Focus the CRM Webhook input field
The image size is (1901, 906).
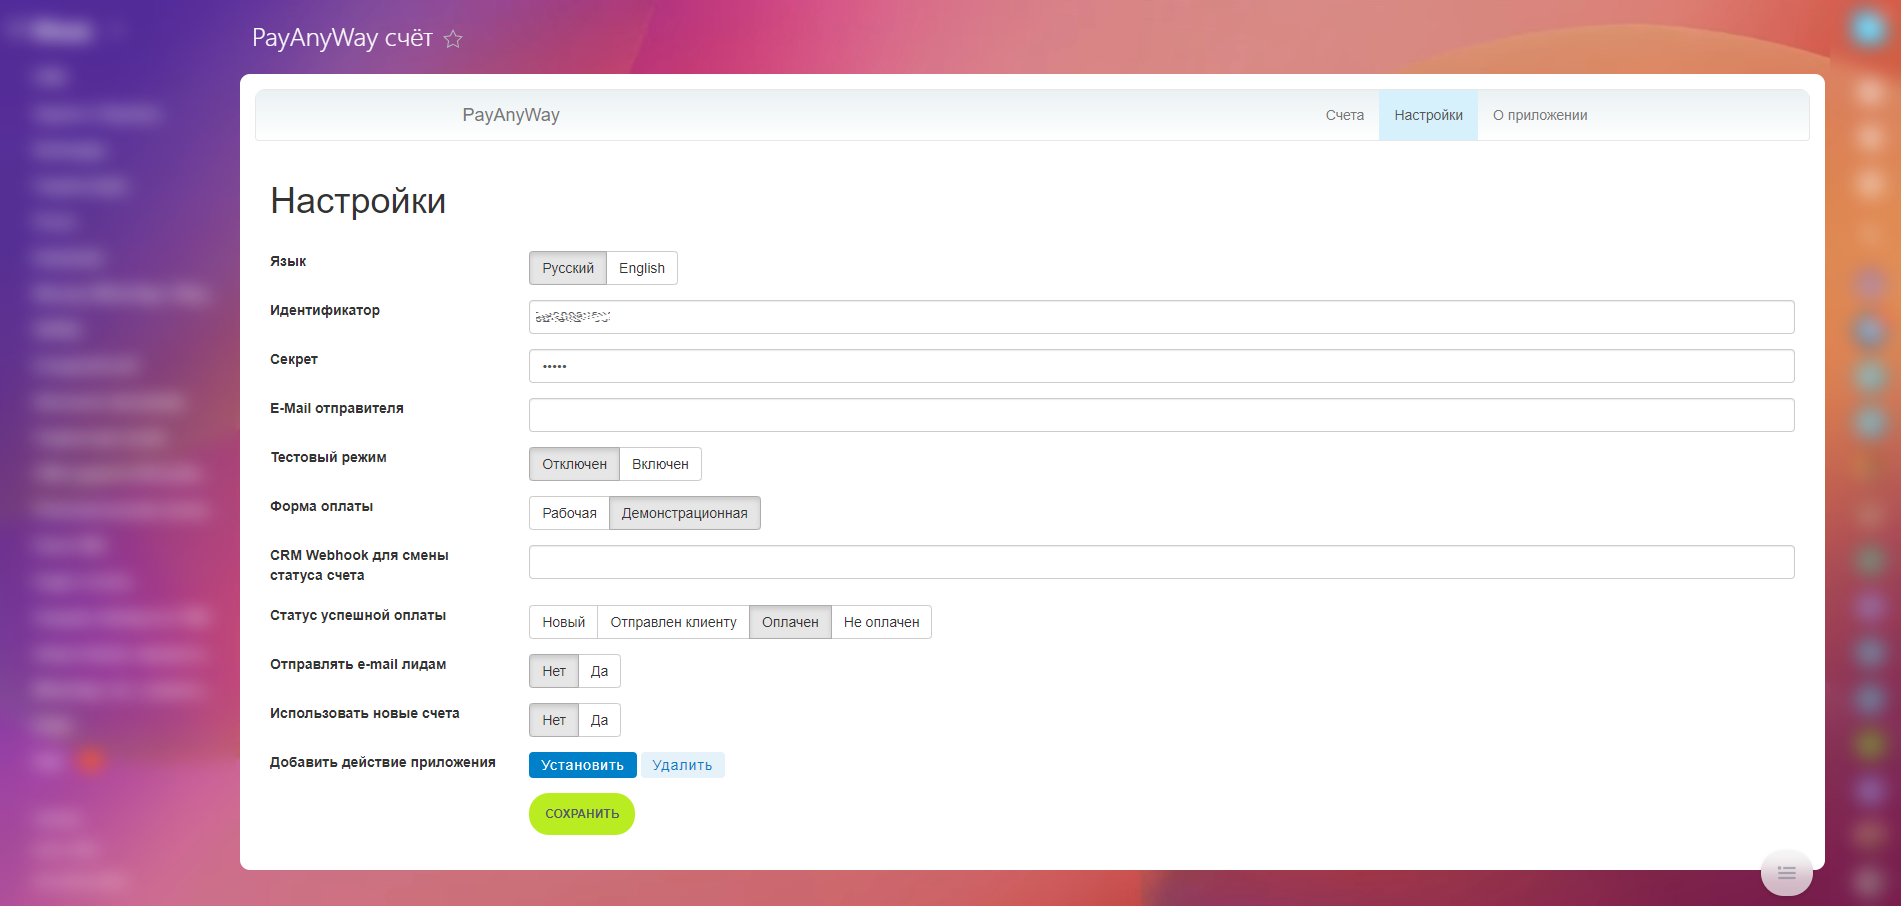1162,562
